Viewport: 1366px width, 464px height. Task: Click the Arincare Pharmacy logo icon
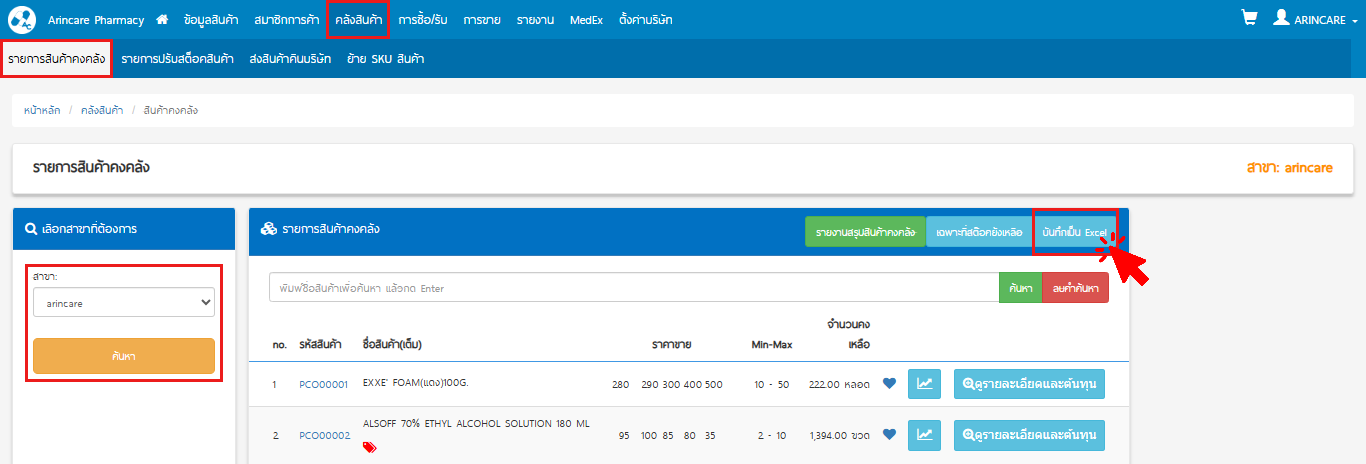point(22,19)
